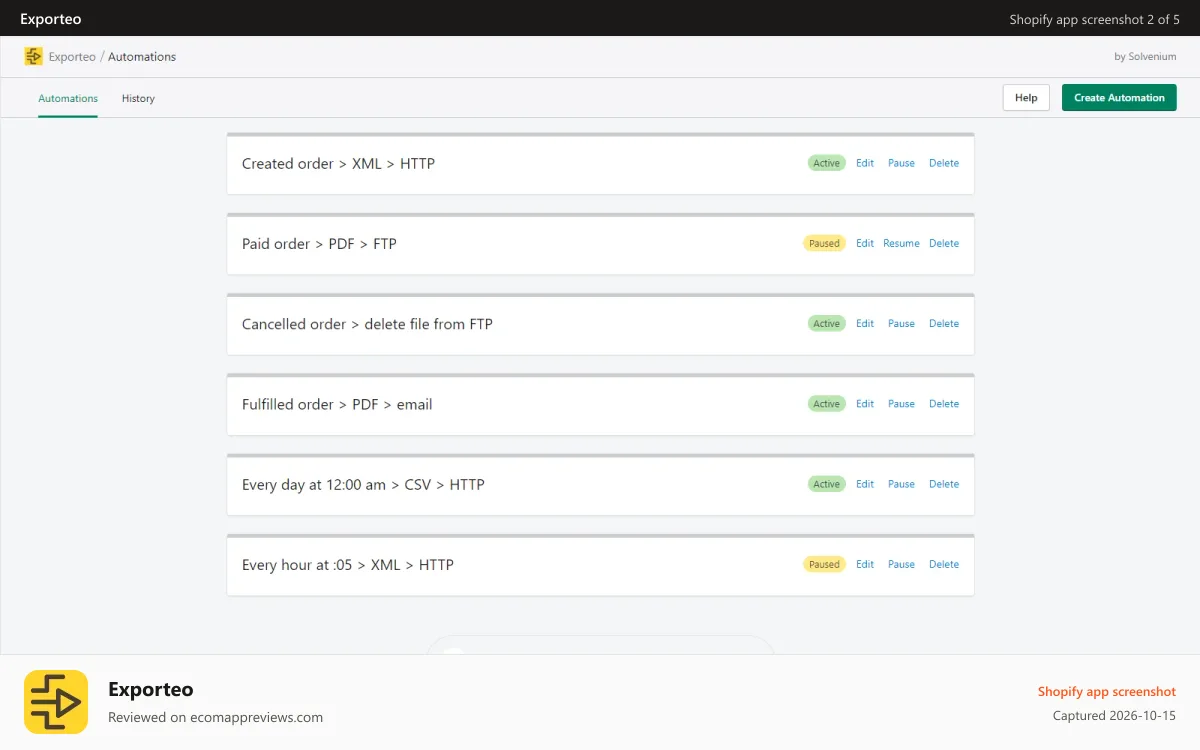The width and height of the screenshot is (1200, 750).
Task: Click Exporteo breadcrumb link
Action: (x=72, y=57)
